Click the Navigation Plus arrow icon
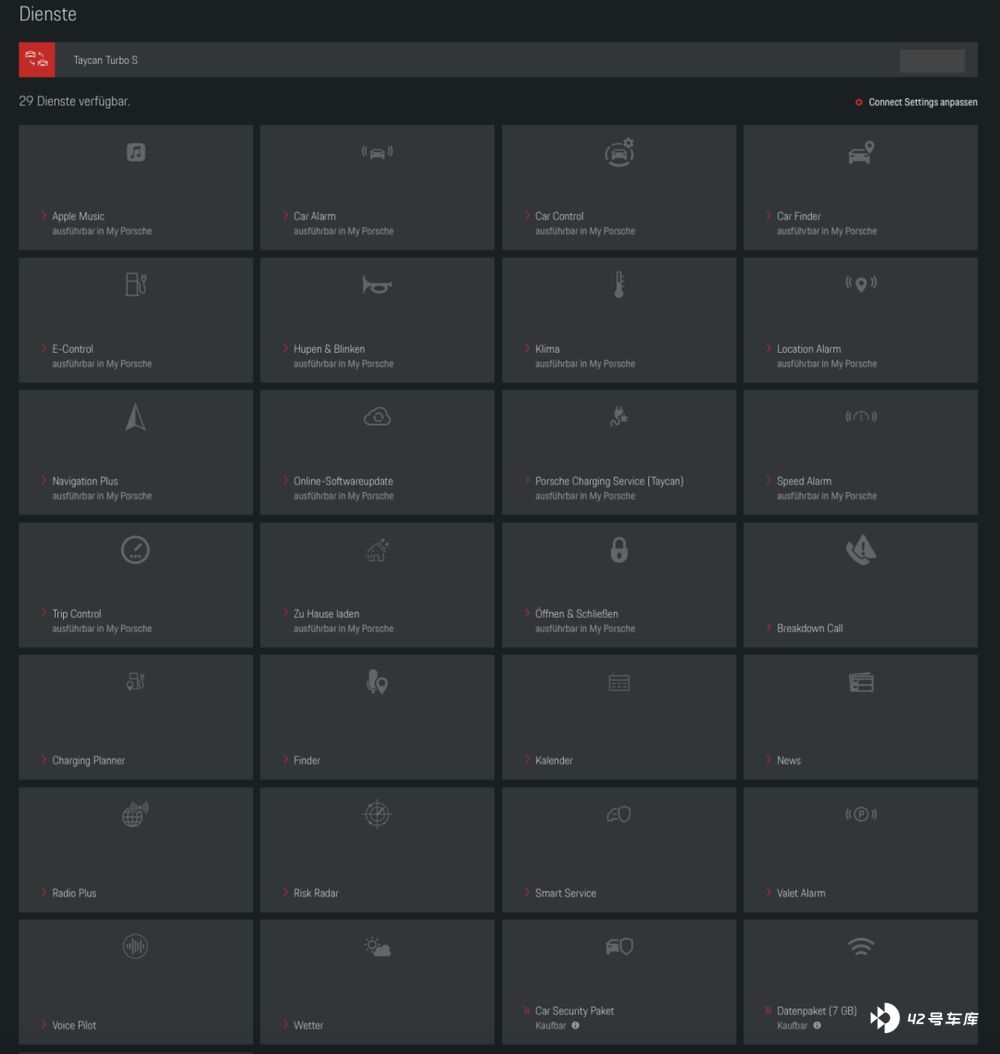 [x=136, y=417]
